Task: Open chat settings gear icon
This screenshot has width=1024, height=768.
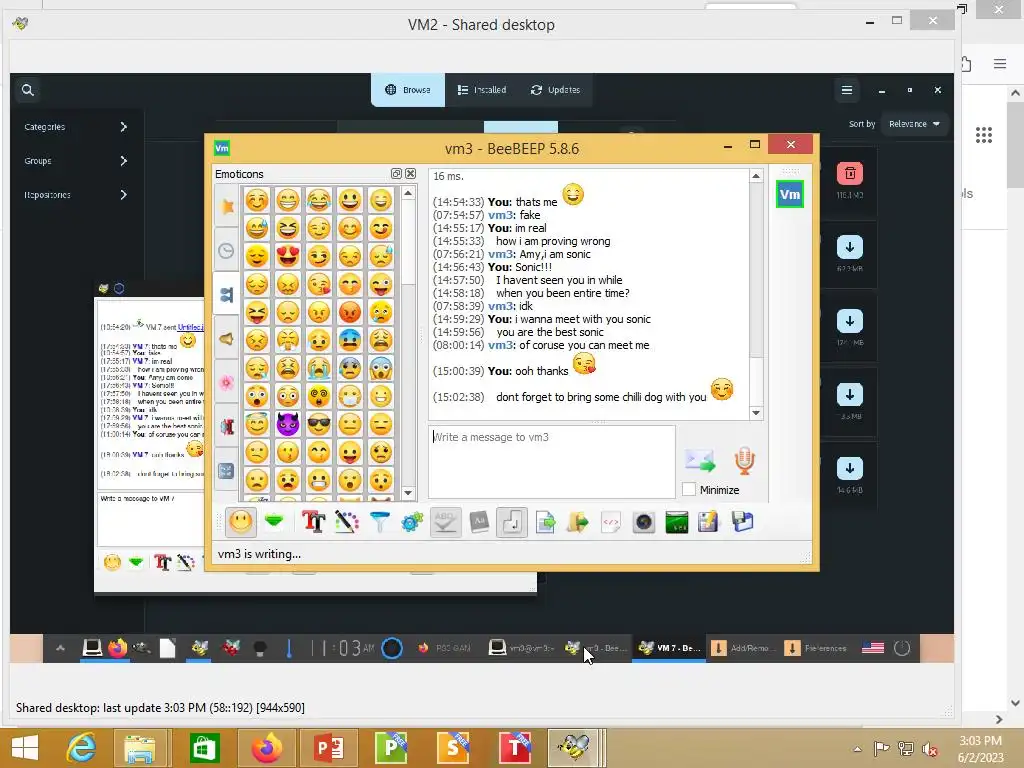Action: coord(412,522)
